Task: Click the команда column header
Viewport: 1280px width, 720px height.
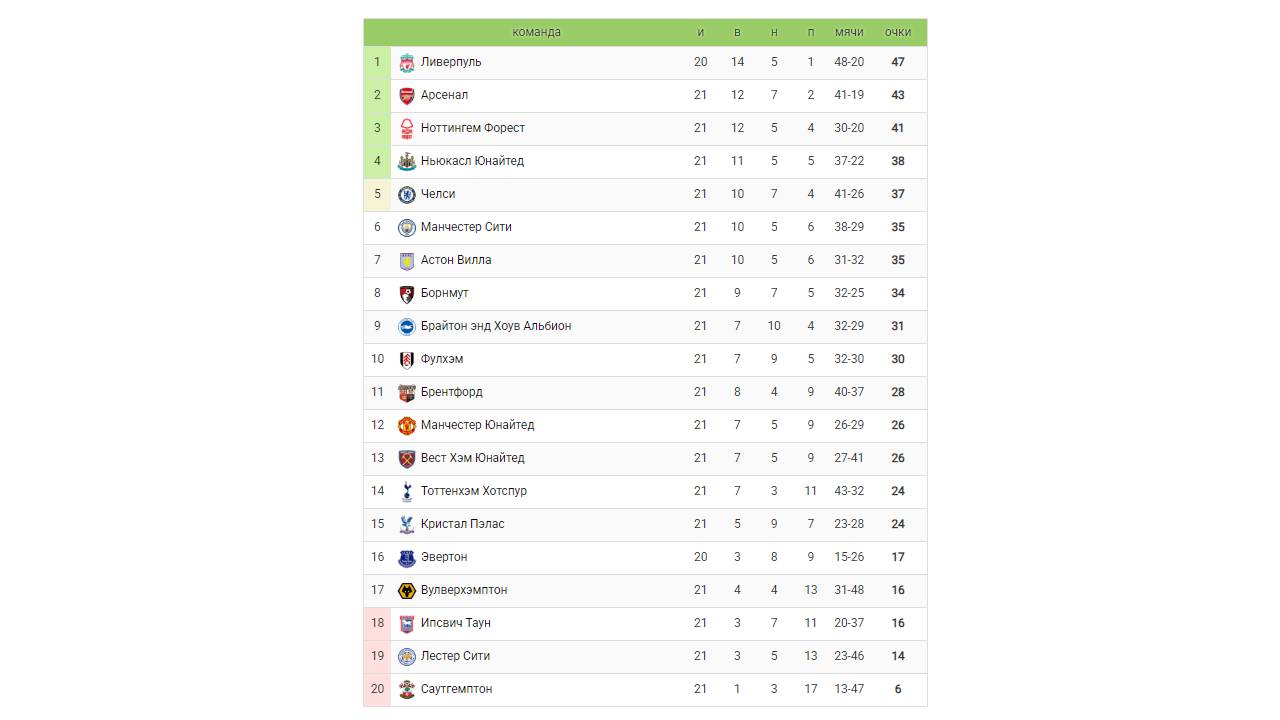Action: [x=537, y=32]
